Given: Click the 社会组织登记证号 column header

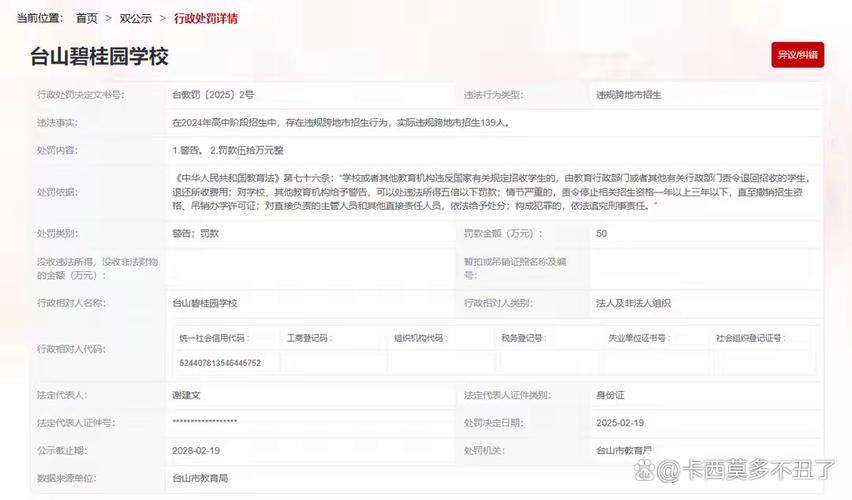Looking at the screenshot, I should point(750,338).
